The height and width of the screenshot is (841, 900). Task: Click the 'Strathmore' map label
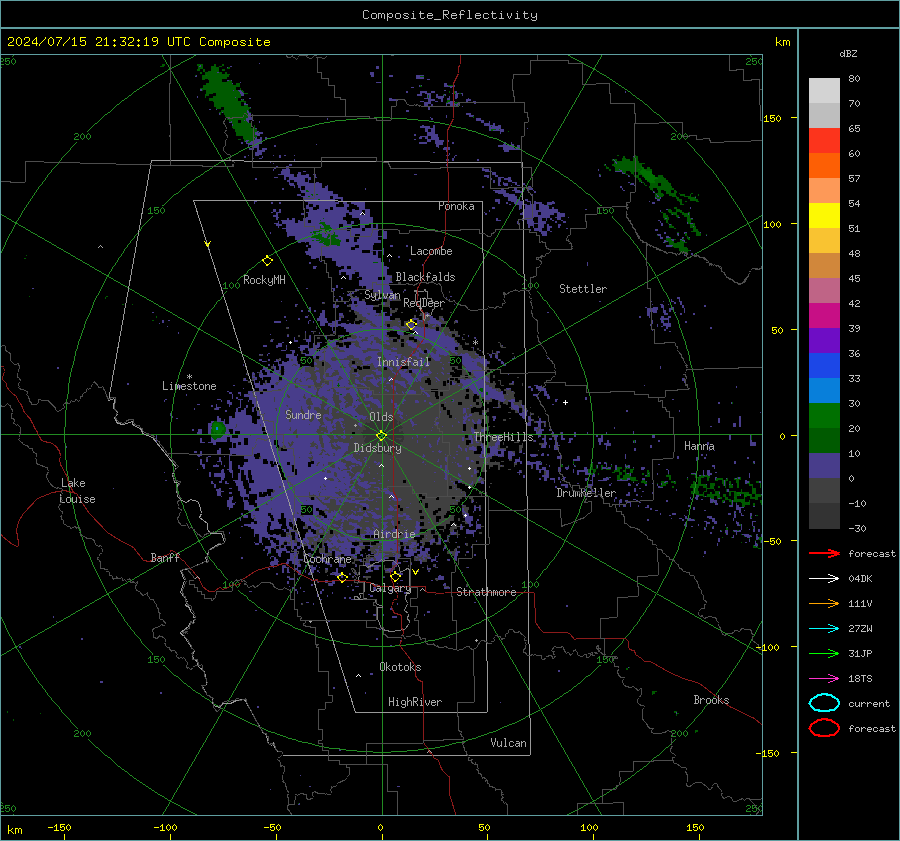tap(486, 592)
